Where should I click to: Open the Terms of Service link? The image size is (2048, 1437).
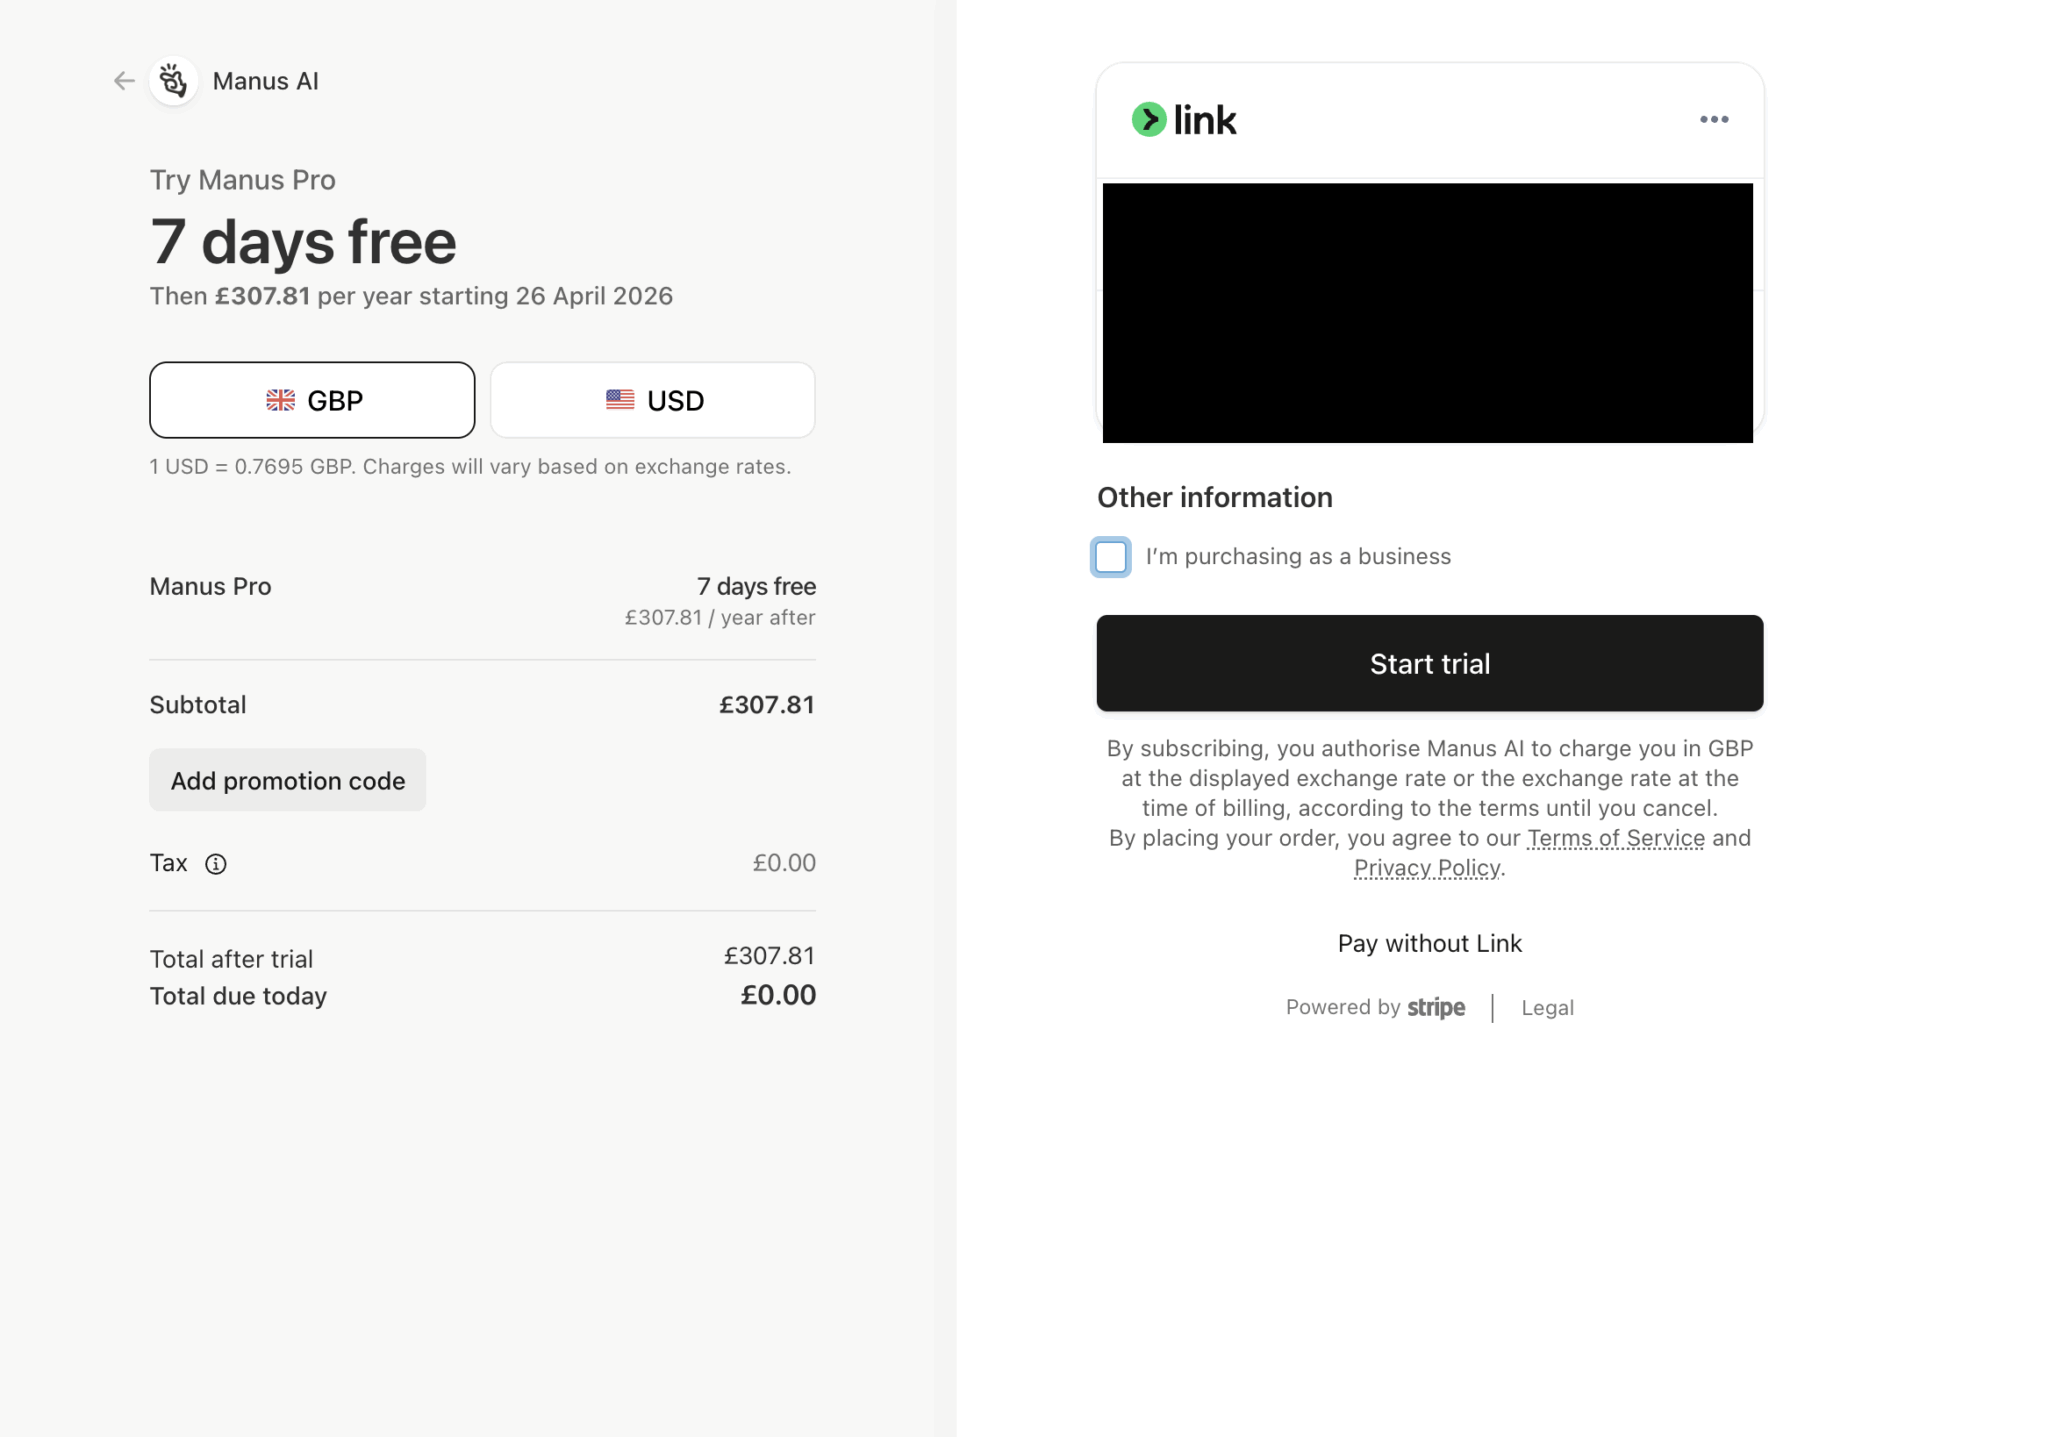click(x=1616, y=838)
